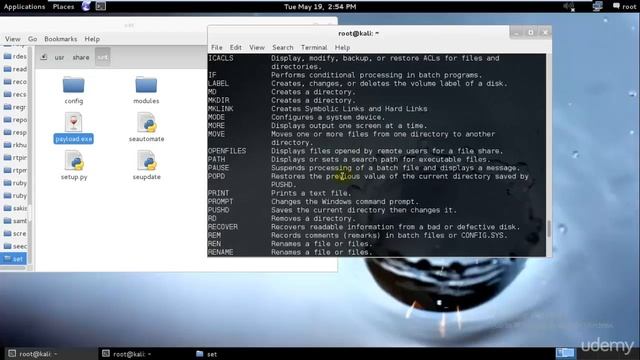Select the seautomate Python file icon
Viewport: 640px width, 360px height.
point(146,122)
